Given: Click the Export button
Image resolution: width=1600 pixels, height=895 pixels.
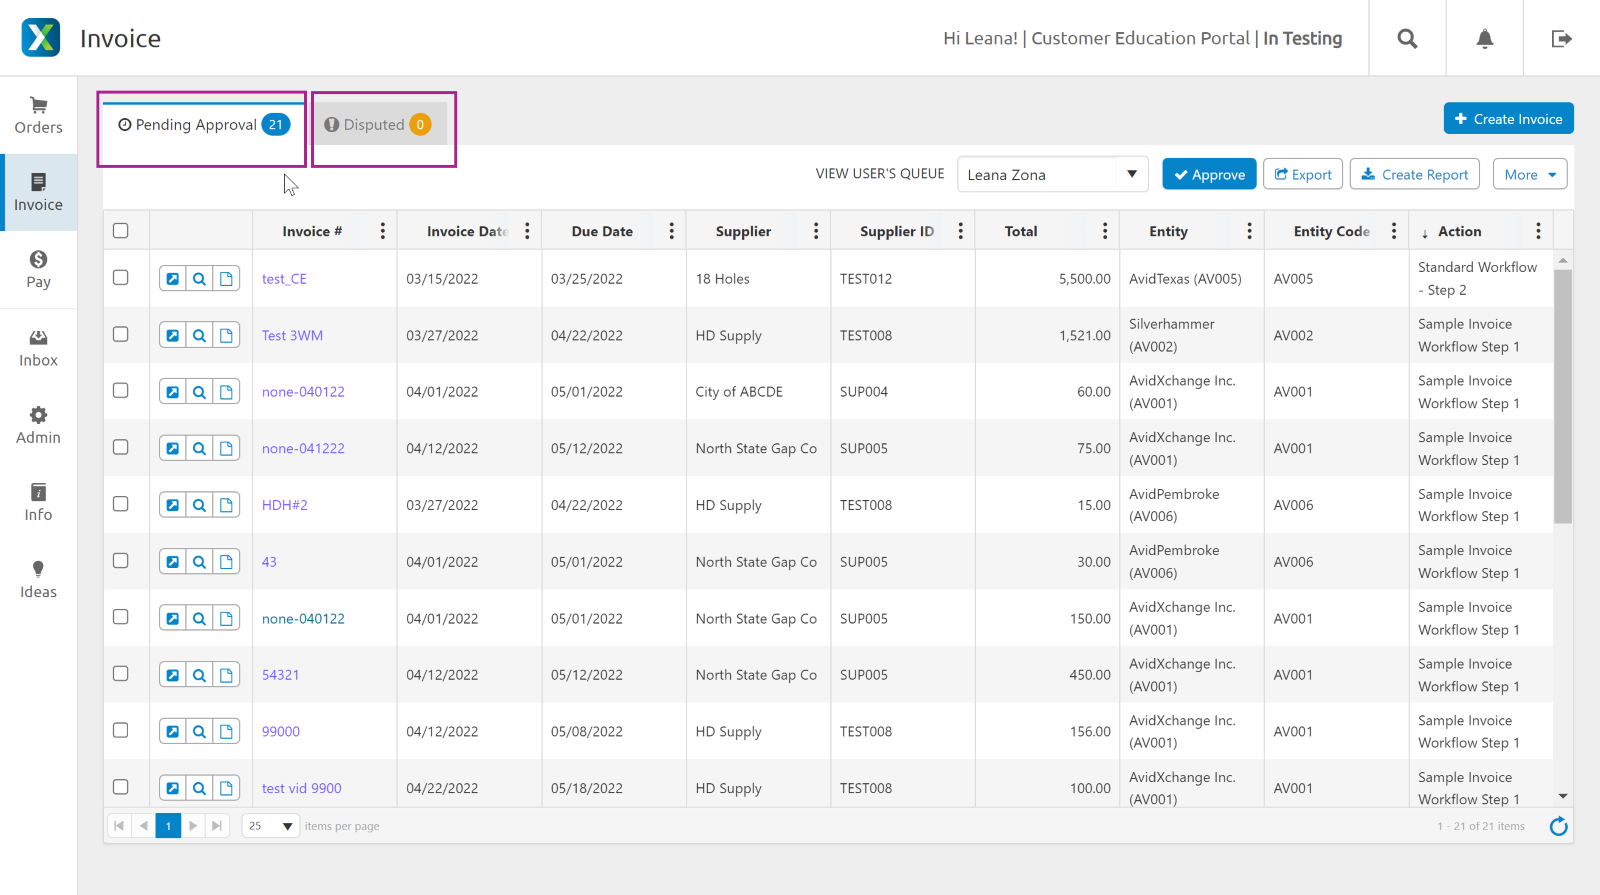Looking at the screenshot, I should click(x=1303, y=174).
